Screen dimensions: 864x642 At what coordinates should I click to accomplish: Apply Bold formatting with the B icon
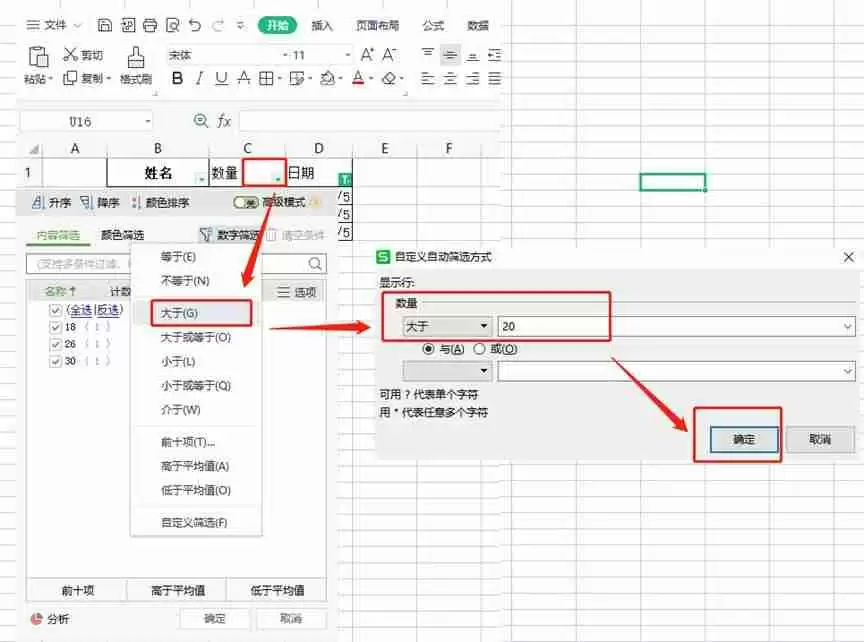[176, 78]
